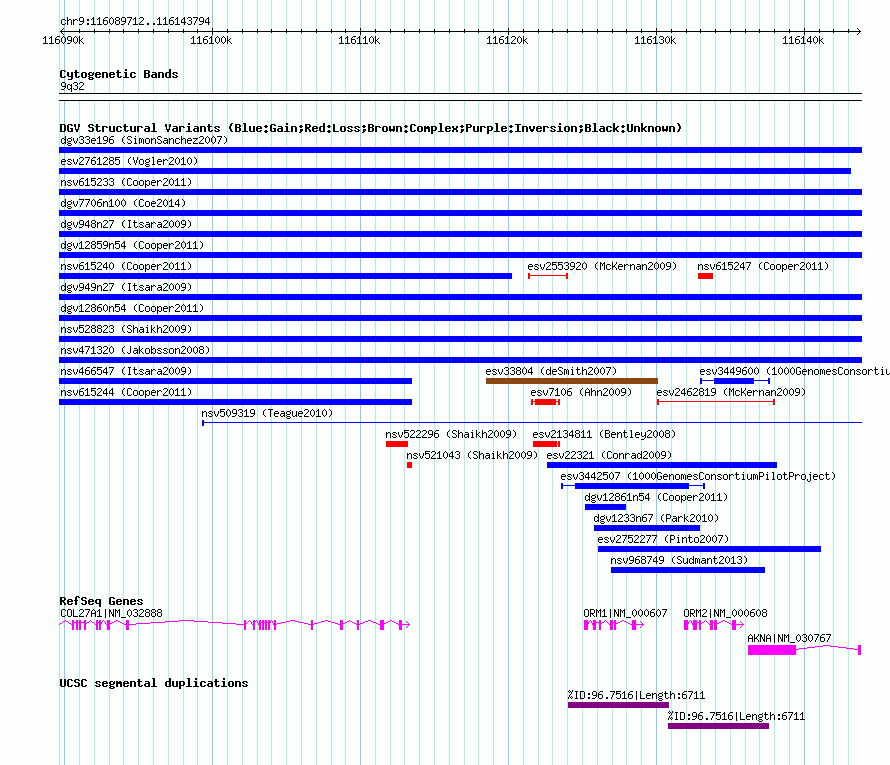This screenshot has width=890, height=765.
Task: Select the esv2553920 (McKernan2009) red loss feature
Action: [548, 276]
